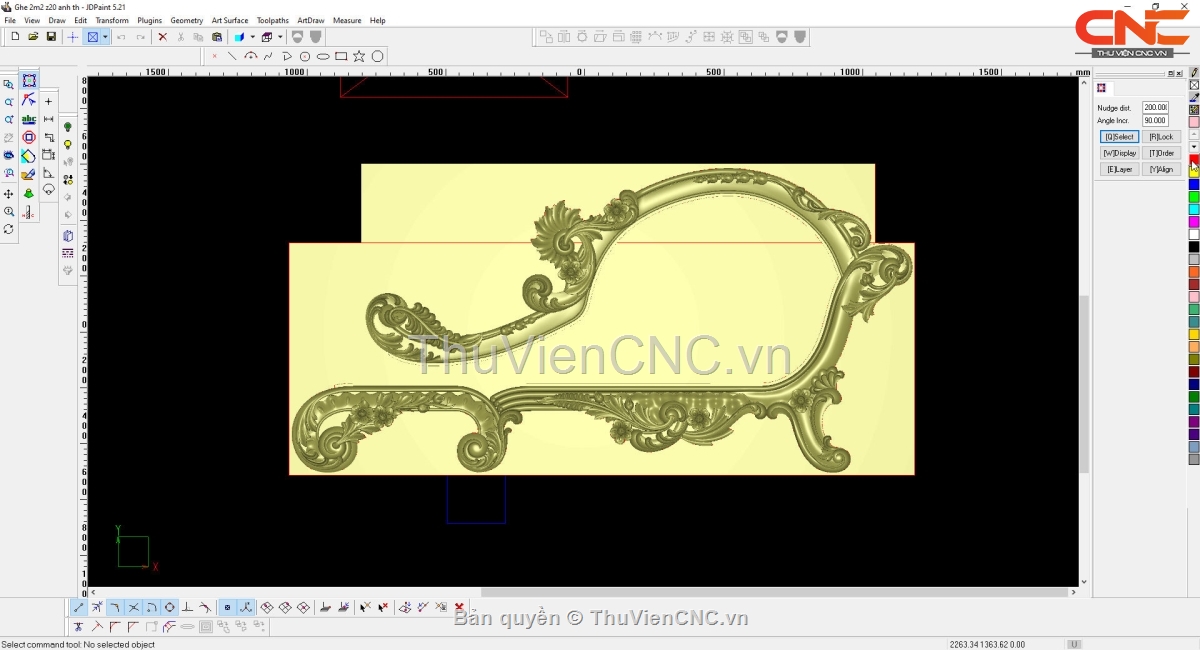This screenshot has height=650, width=1200.
Task: Select the rectangle shape drawing tool
Action: pyautogui.click(x=341, y=56)
